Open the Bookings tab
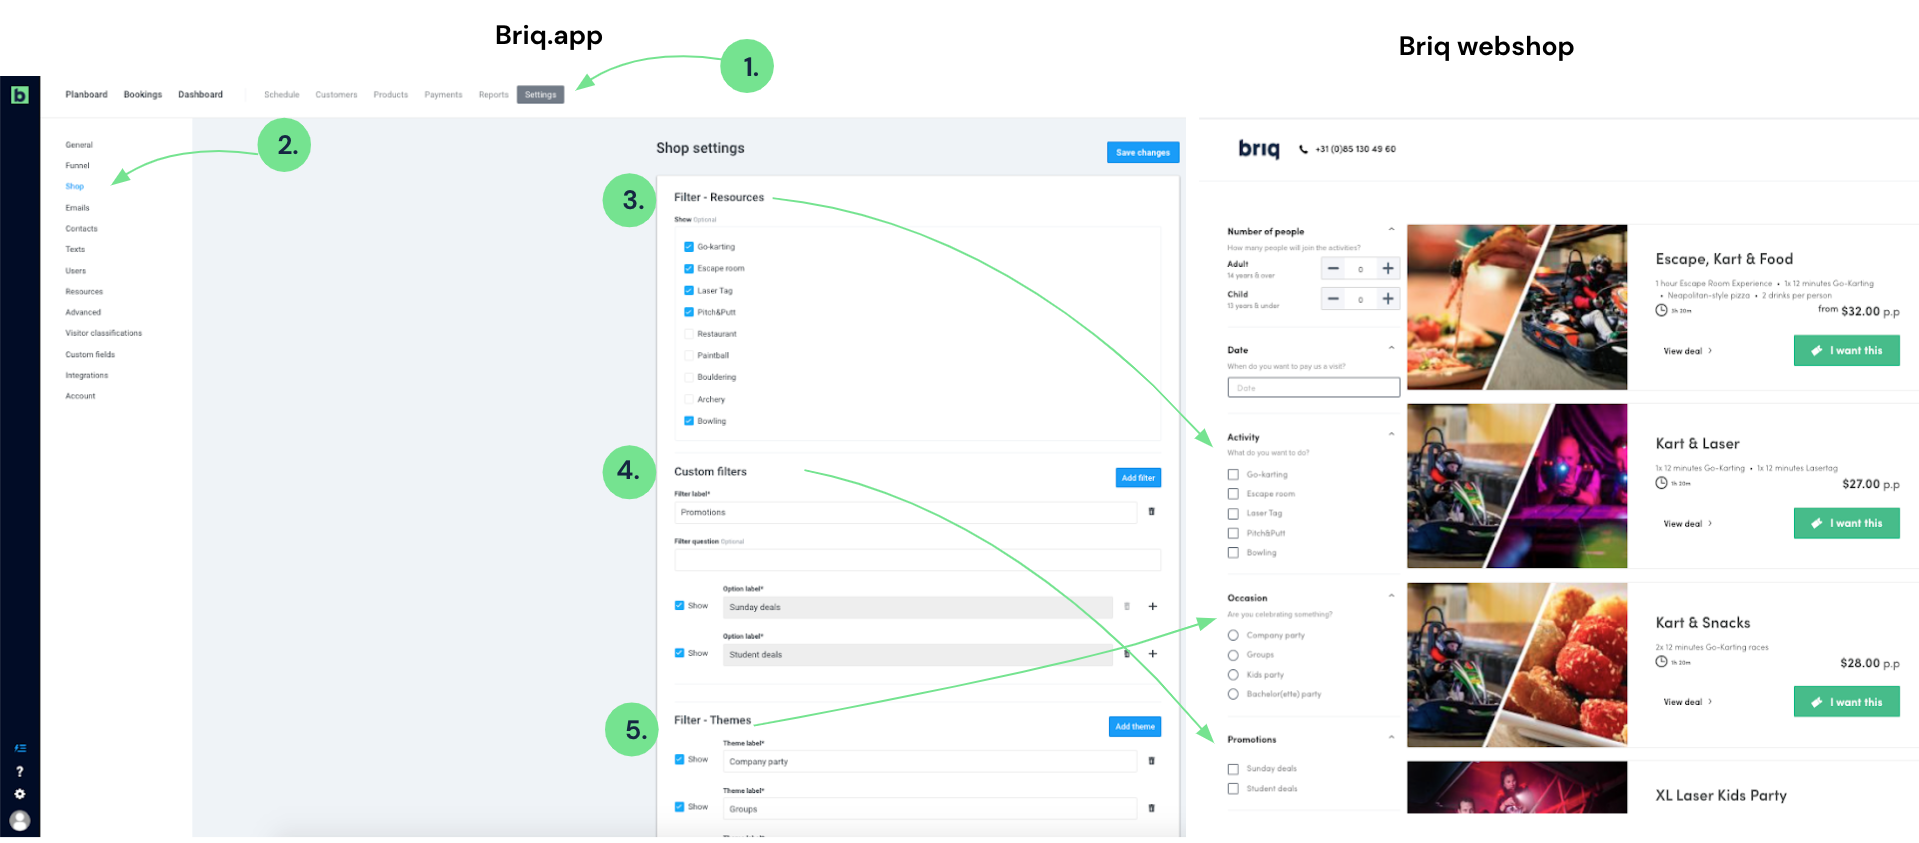The width and height of the screenshot is (1919, 843). click(143, 95)
